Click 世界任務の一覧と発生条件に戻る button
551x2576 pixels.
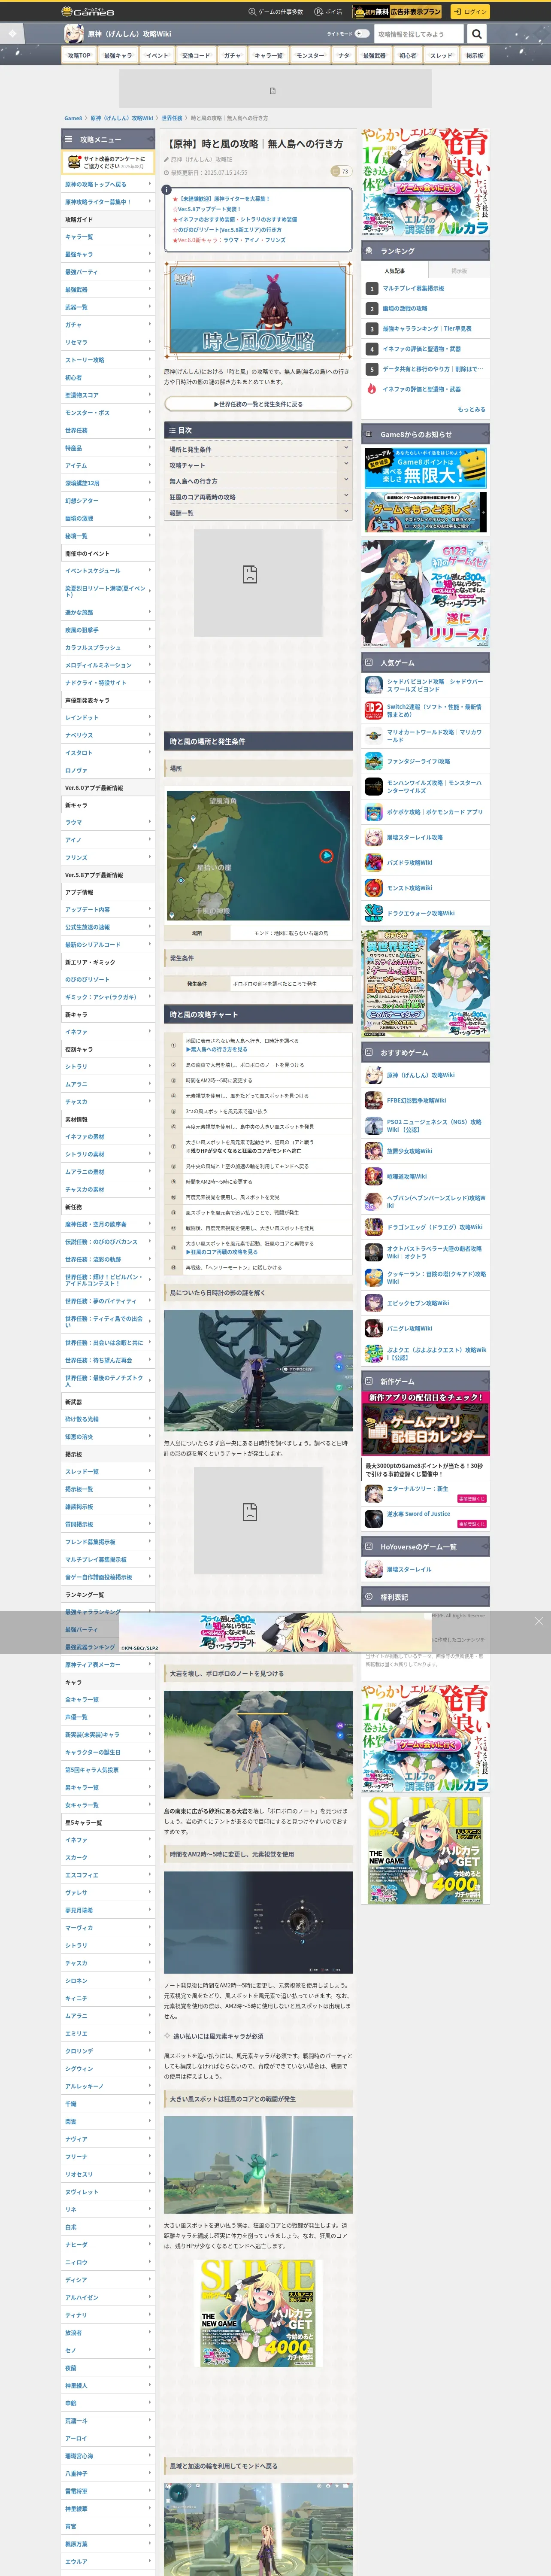[258, 404]
